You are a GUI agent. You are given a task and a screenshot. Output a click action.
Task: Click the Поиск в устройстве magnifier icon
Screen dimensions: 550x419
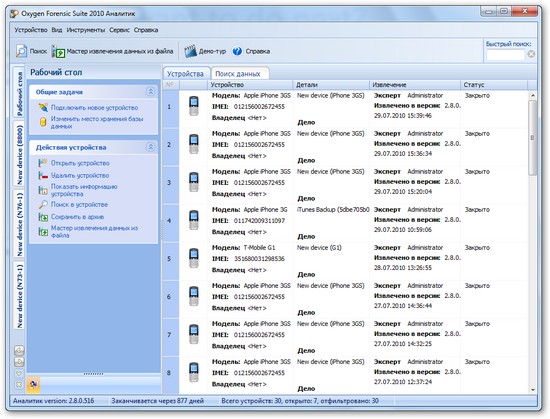[43, 204]
